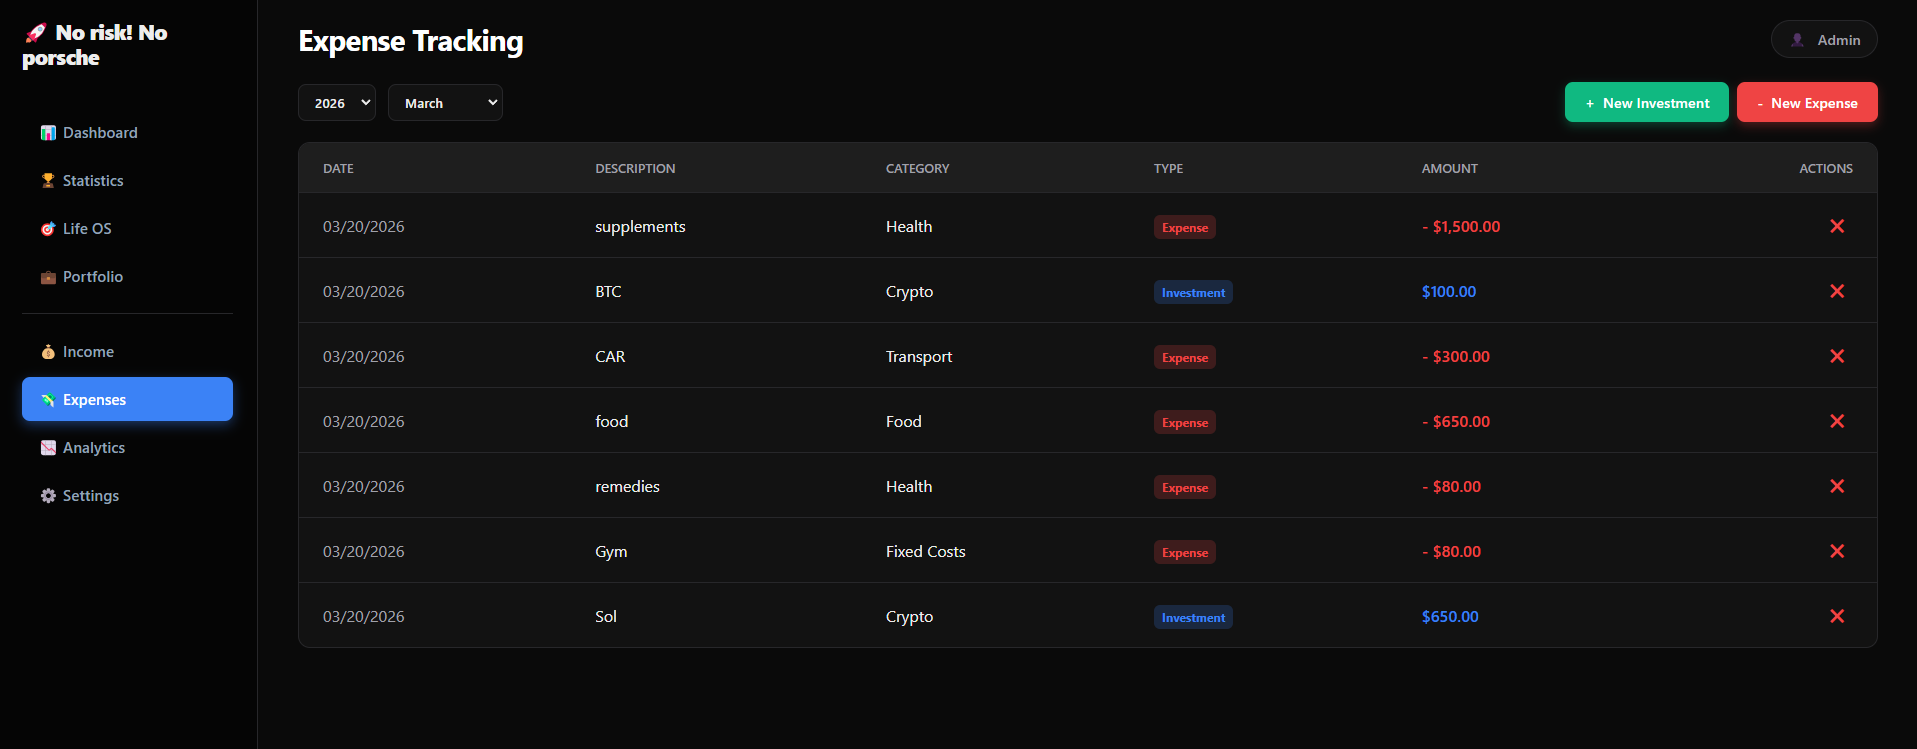Delete the remedies expense entry
Viewport: 1917px width, 749px height.
(x=1836, y=486)
